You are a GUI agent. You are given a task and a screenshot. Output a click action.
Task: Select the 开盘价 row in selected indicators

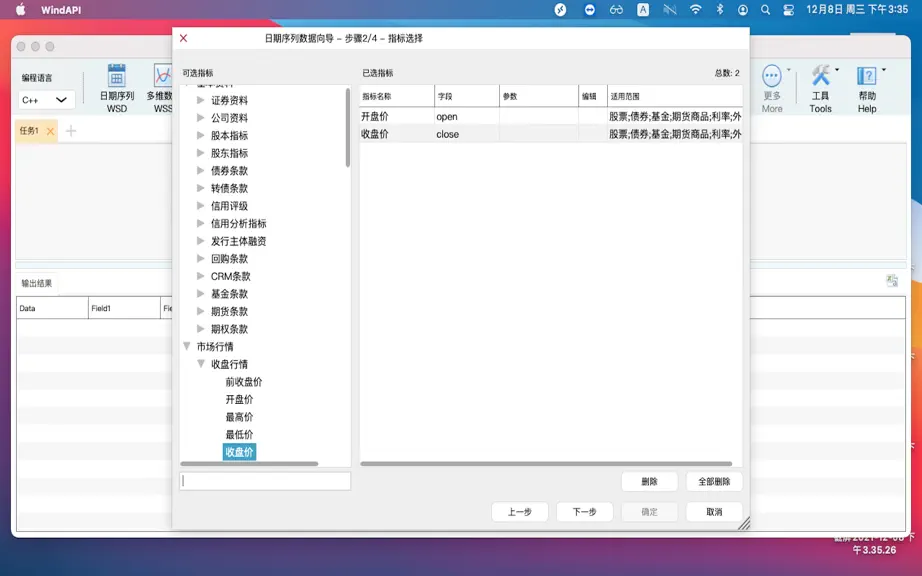point(550,116)
